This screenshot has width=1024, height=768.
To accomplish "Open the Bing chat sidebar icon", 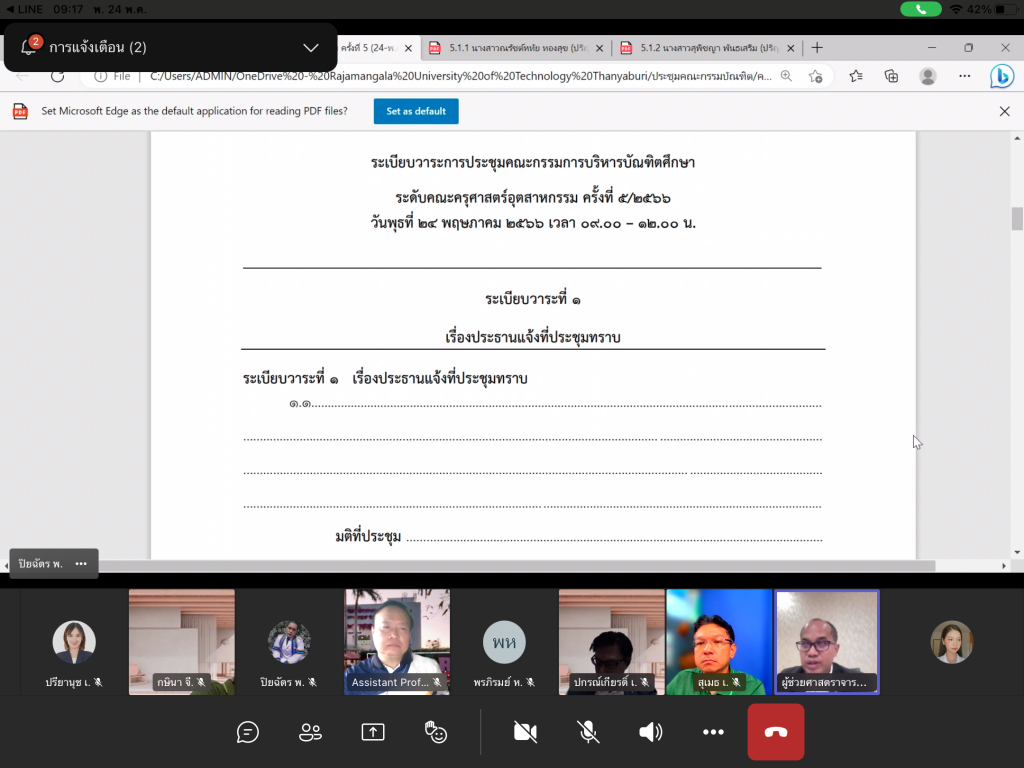I will 1001,76.
